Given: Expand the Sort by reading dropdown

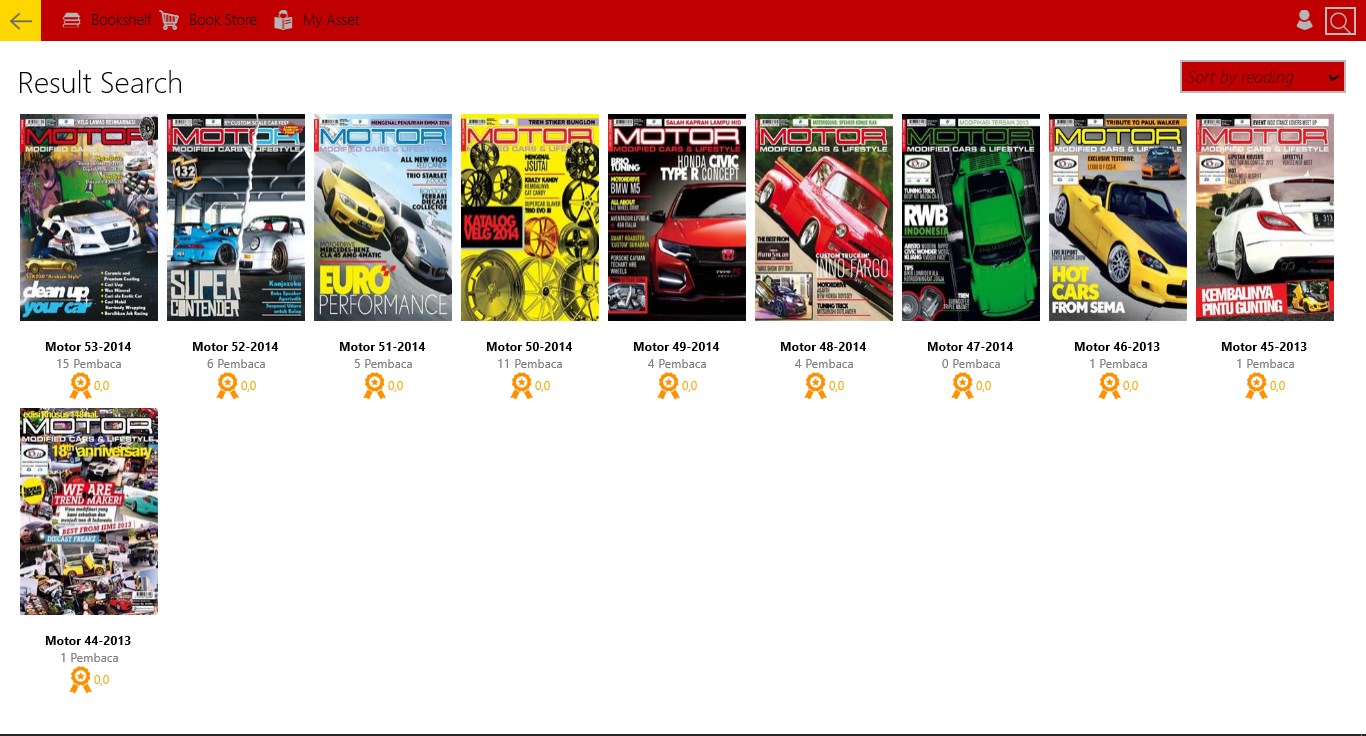Looking at the screenshot, I should pos(1263,77).
